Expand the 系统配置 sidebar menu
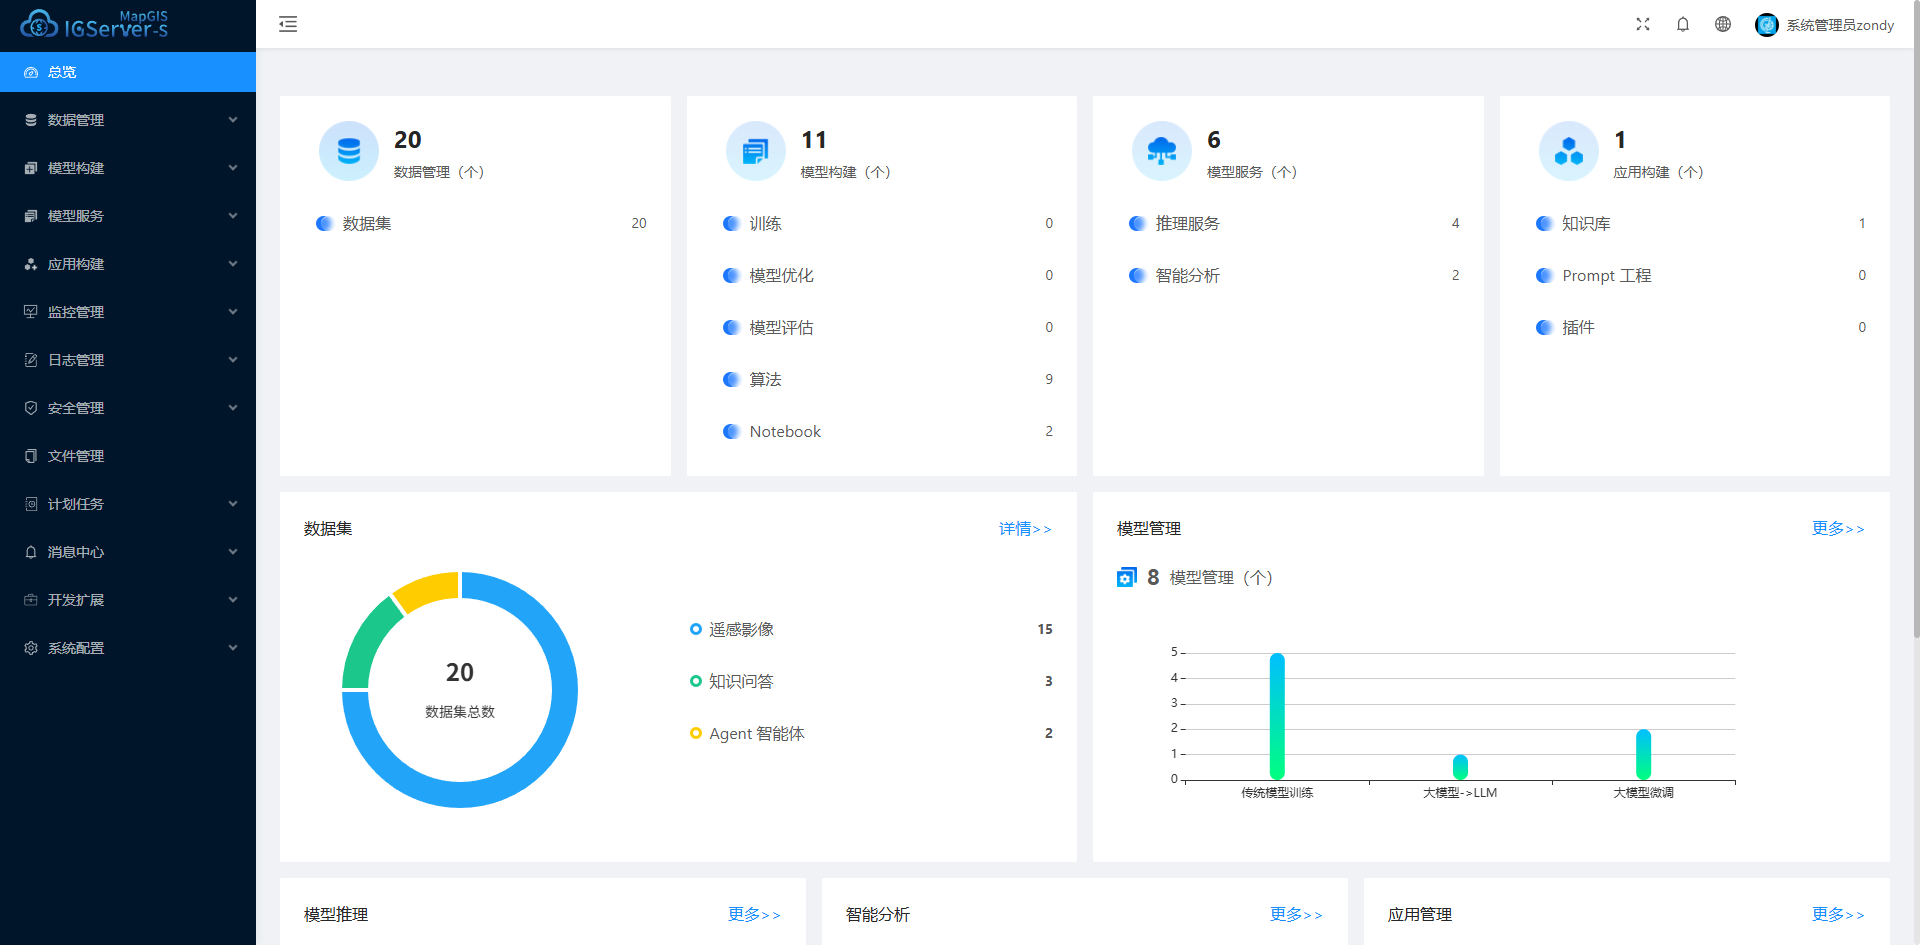The width and height of the screenshot is (1920, 945). pyautogui.click(x=128, y=648)
